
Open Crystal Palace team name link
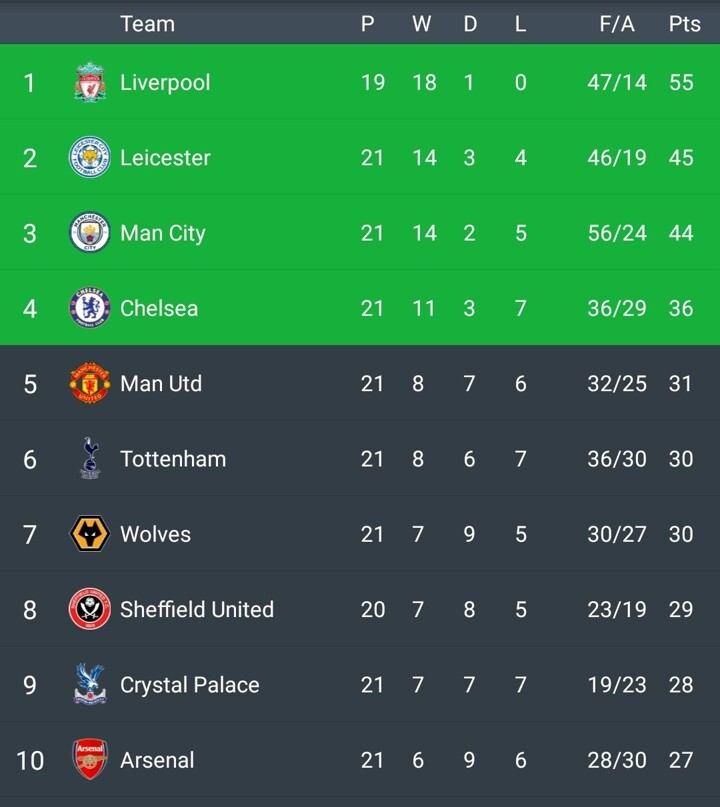point(190,685)
